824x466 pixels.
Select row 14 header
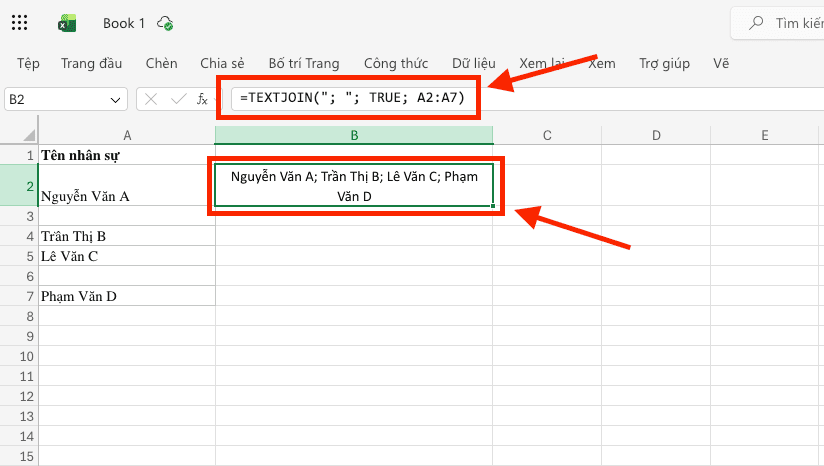19,436
